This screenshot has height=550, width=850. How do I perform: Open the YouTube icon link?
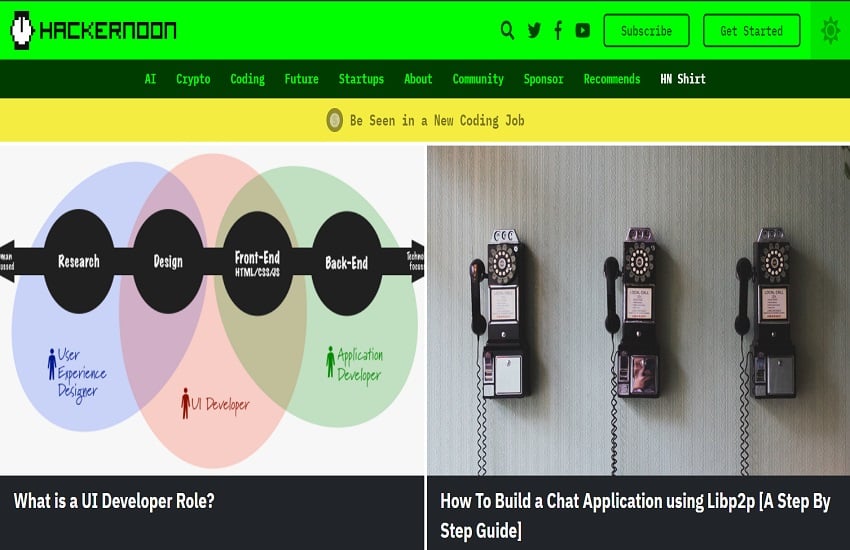pos(583,30)
